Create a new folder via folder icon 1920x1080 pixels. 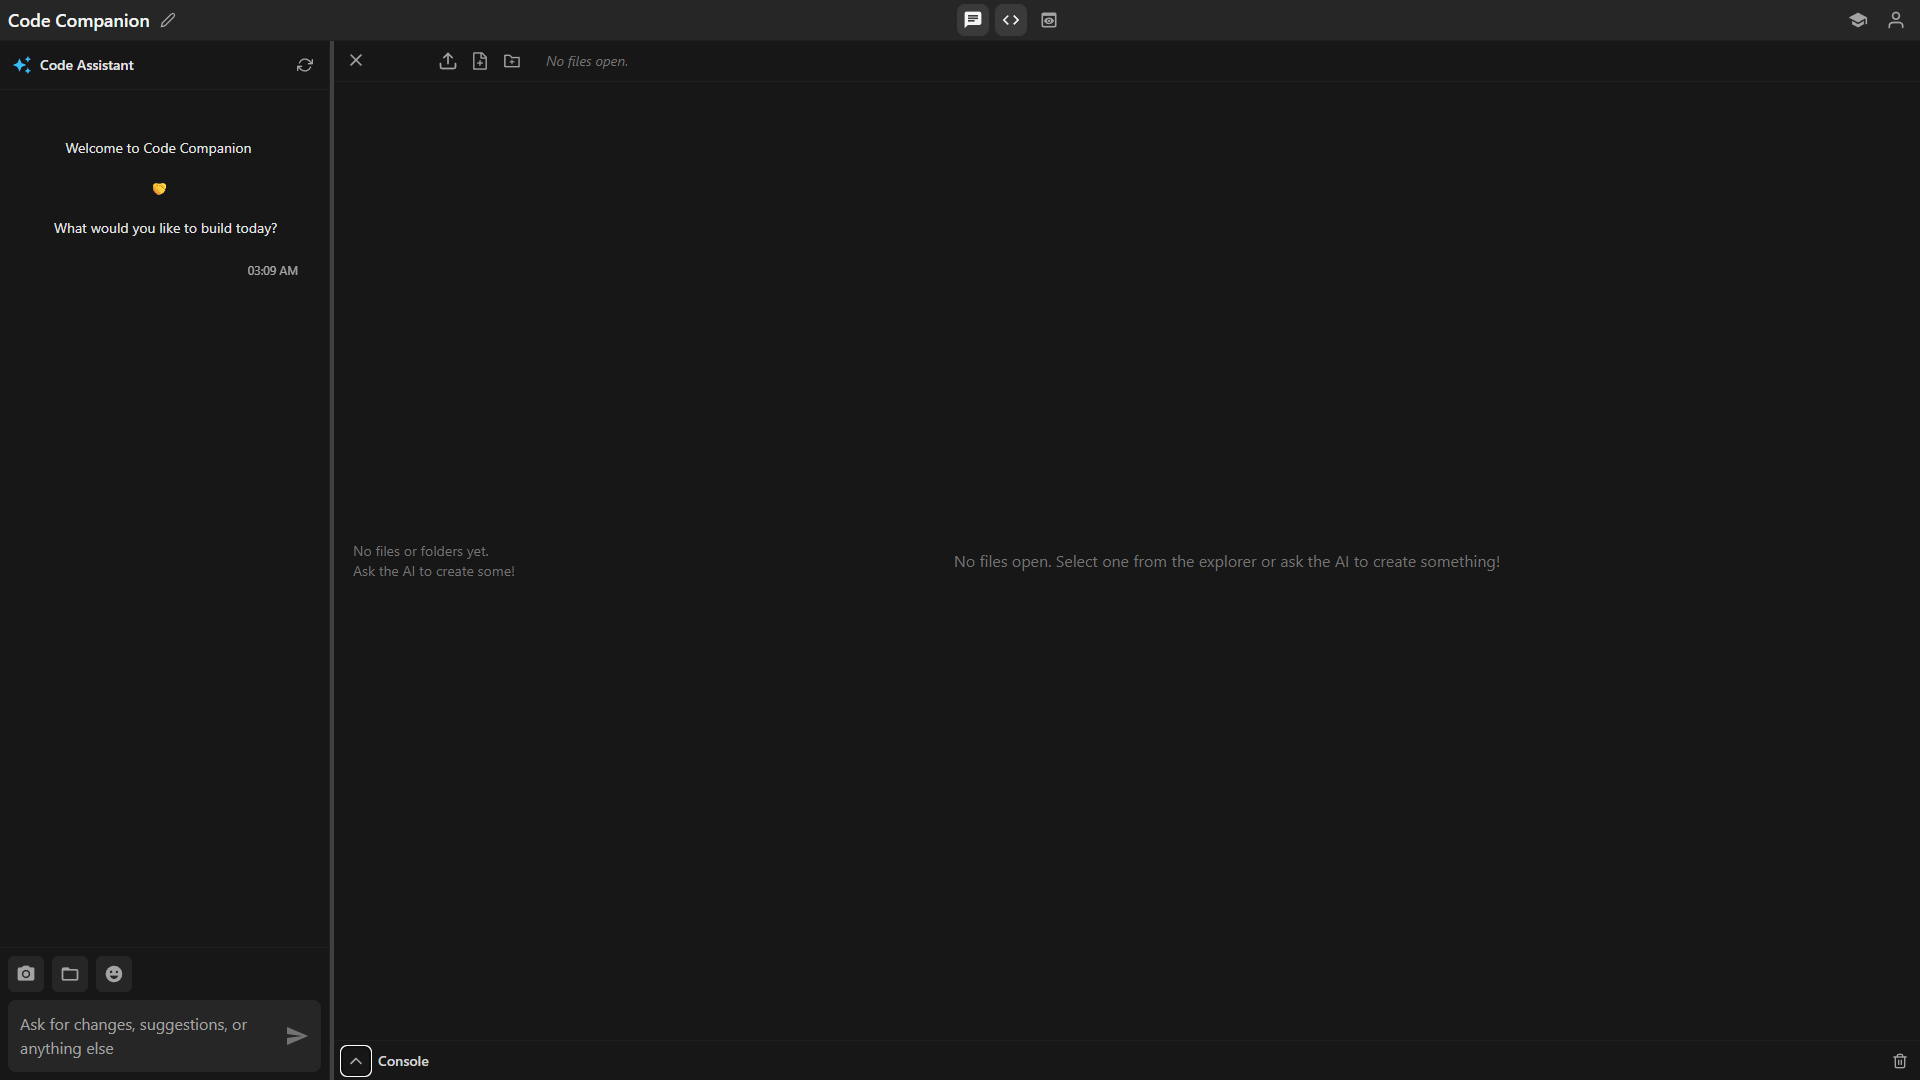click(x=511, y=61)
